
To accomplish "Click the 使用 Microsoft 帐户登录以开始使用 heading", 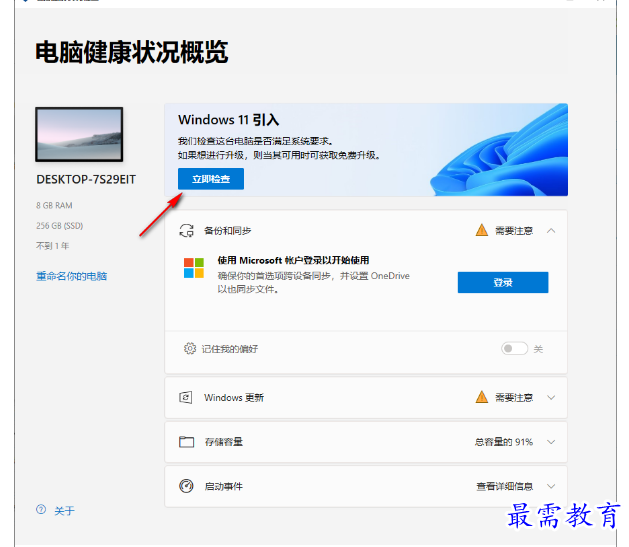I will tap(293, 260).
